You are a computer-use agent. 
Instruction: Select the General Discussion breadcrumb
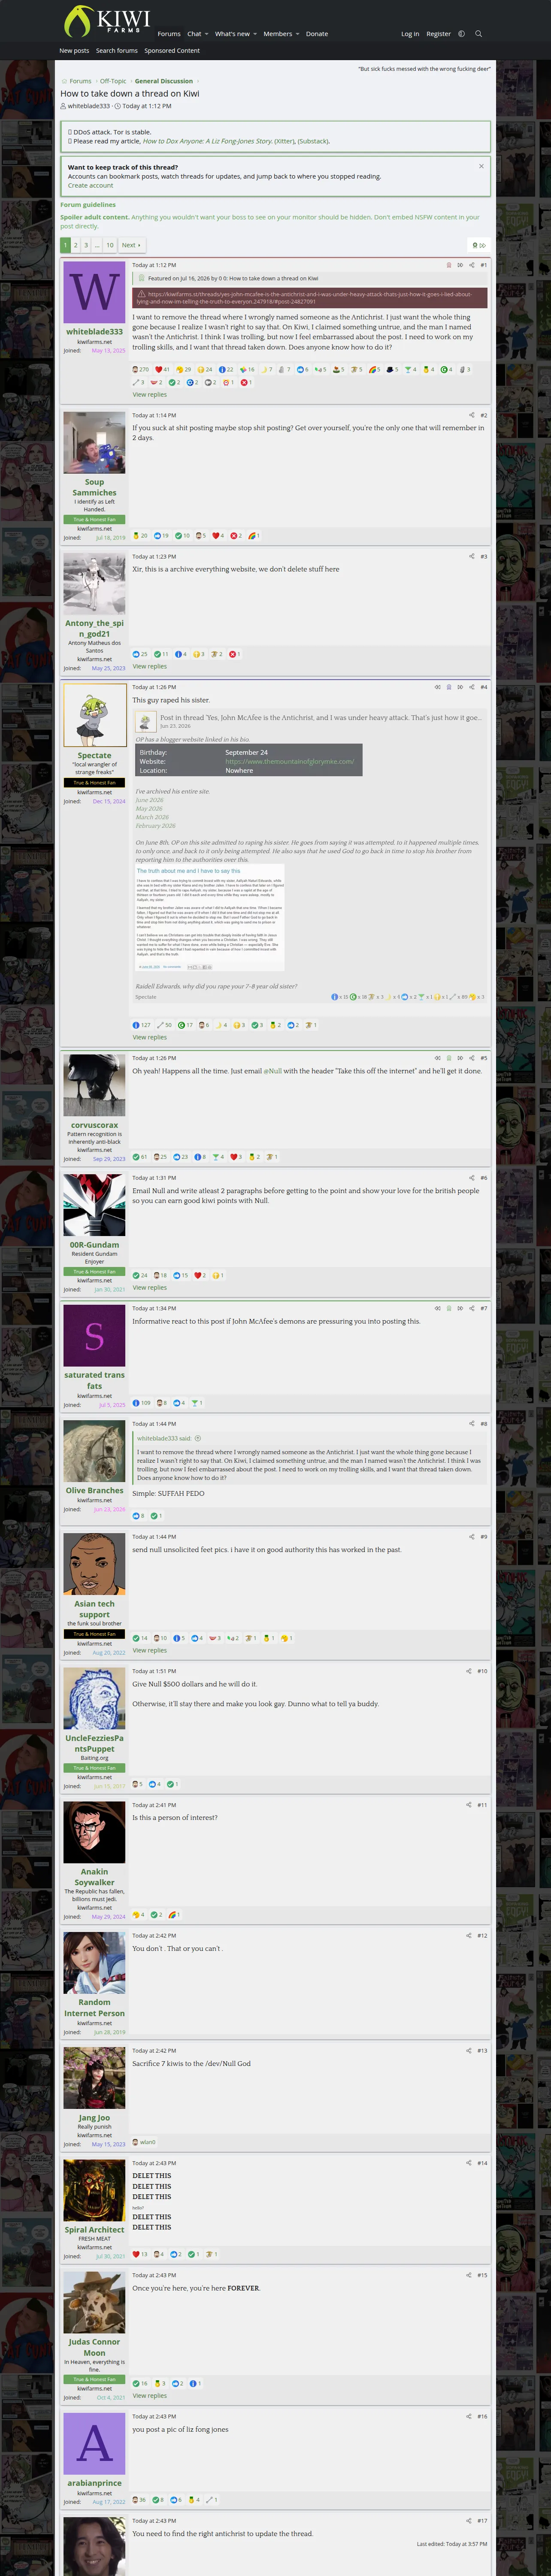coord(164,81)
